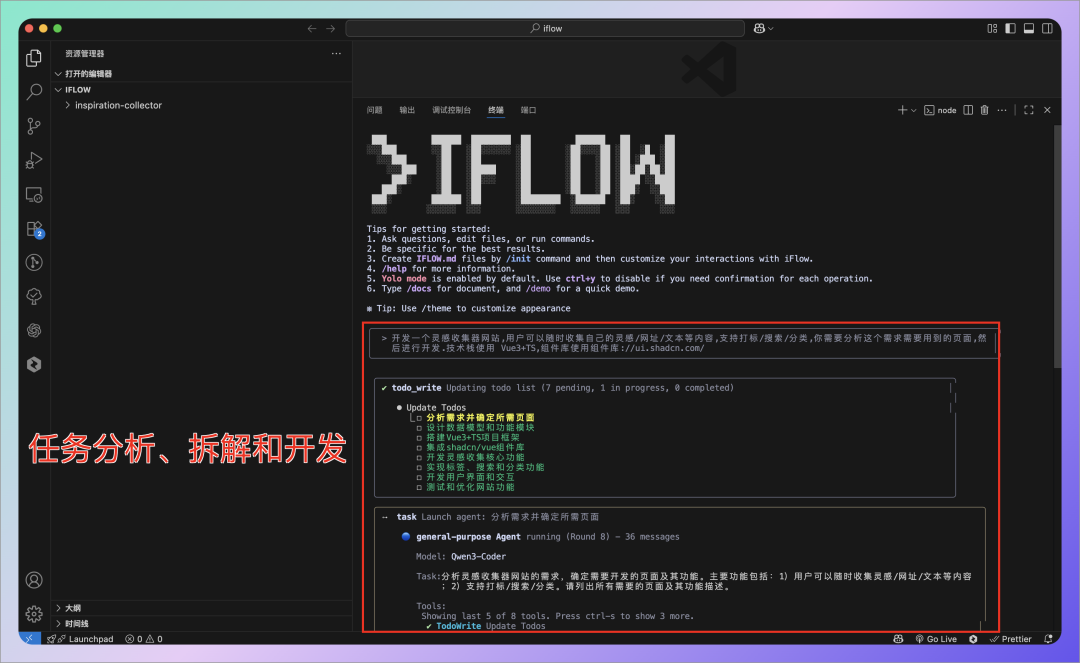Open the Copilot icon menu in title bar

click(763, 28)
